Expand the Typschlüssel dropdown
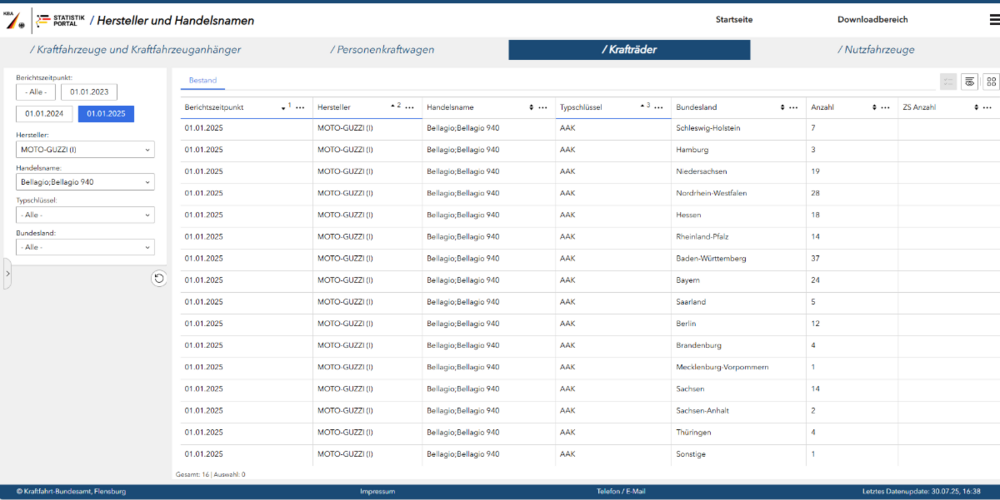The width and height of the screenshot is (1000, 500). pos(85,214)
